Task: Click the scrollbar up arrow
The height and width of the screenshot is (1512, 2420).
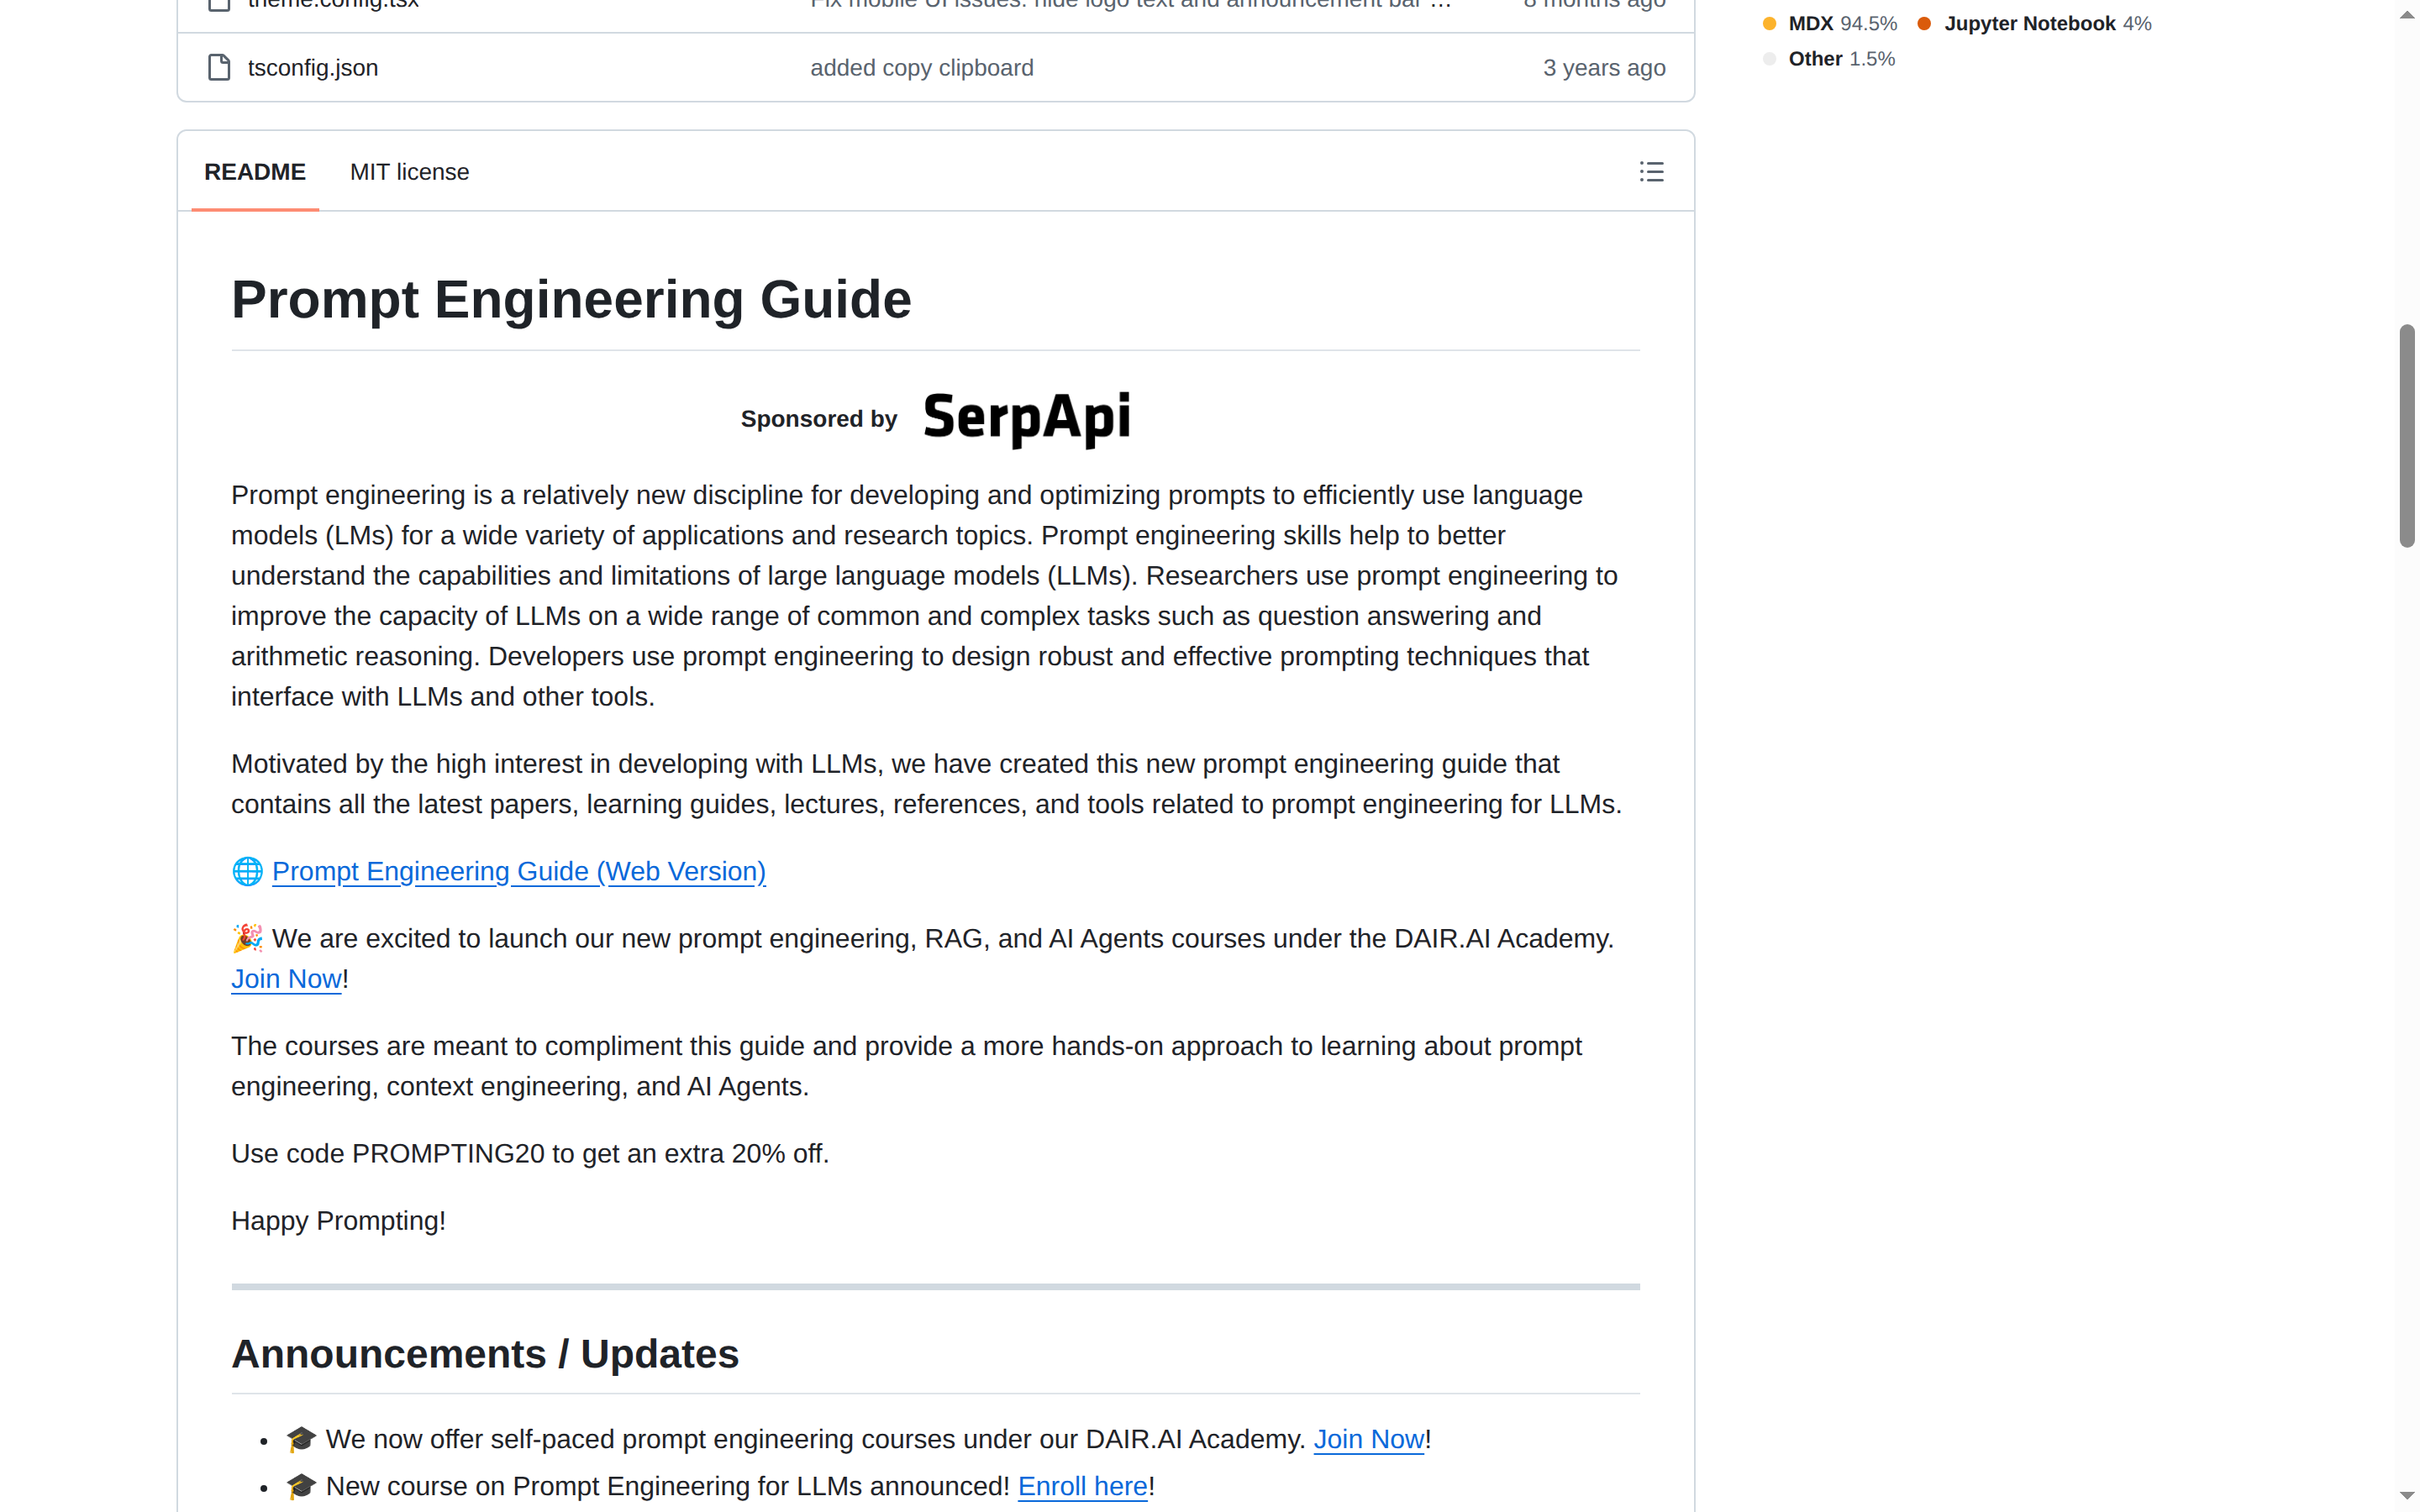Action: [2407, 14]
